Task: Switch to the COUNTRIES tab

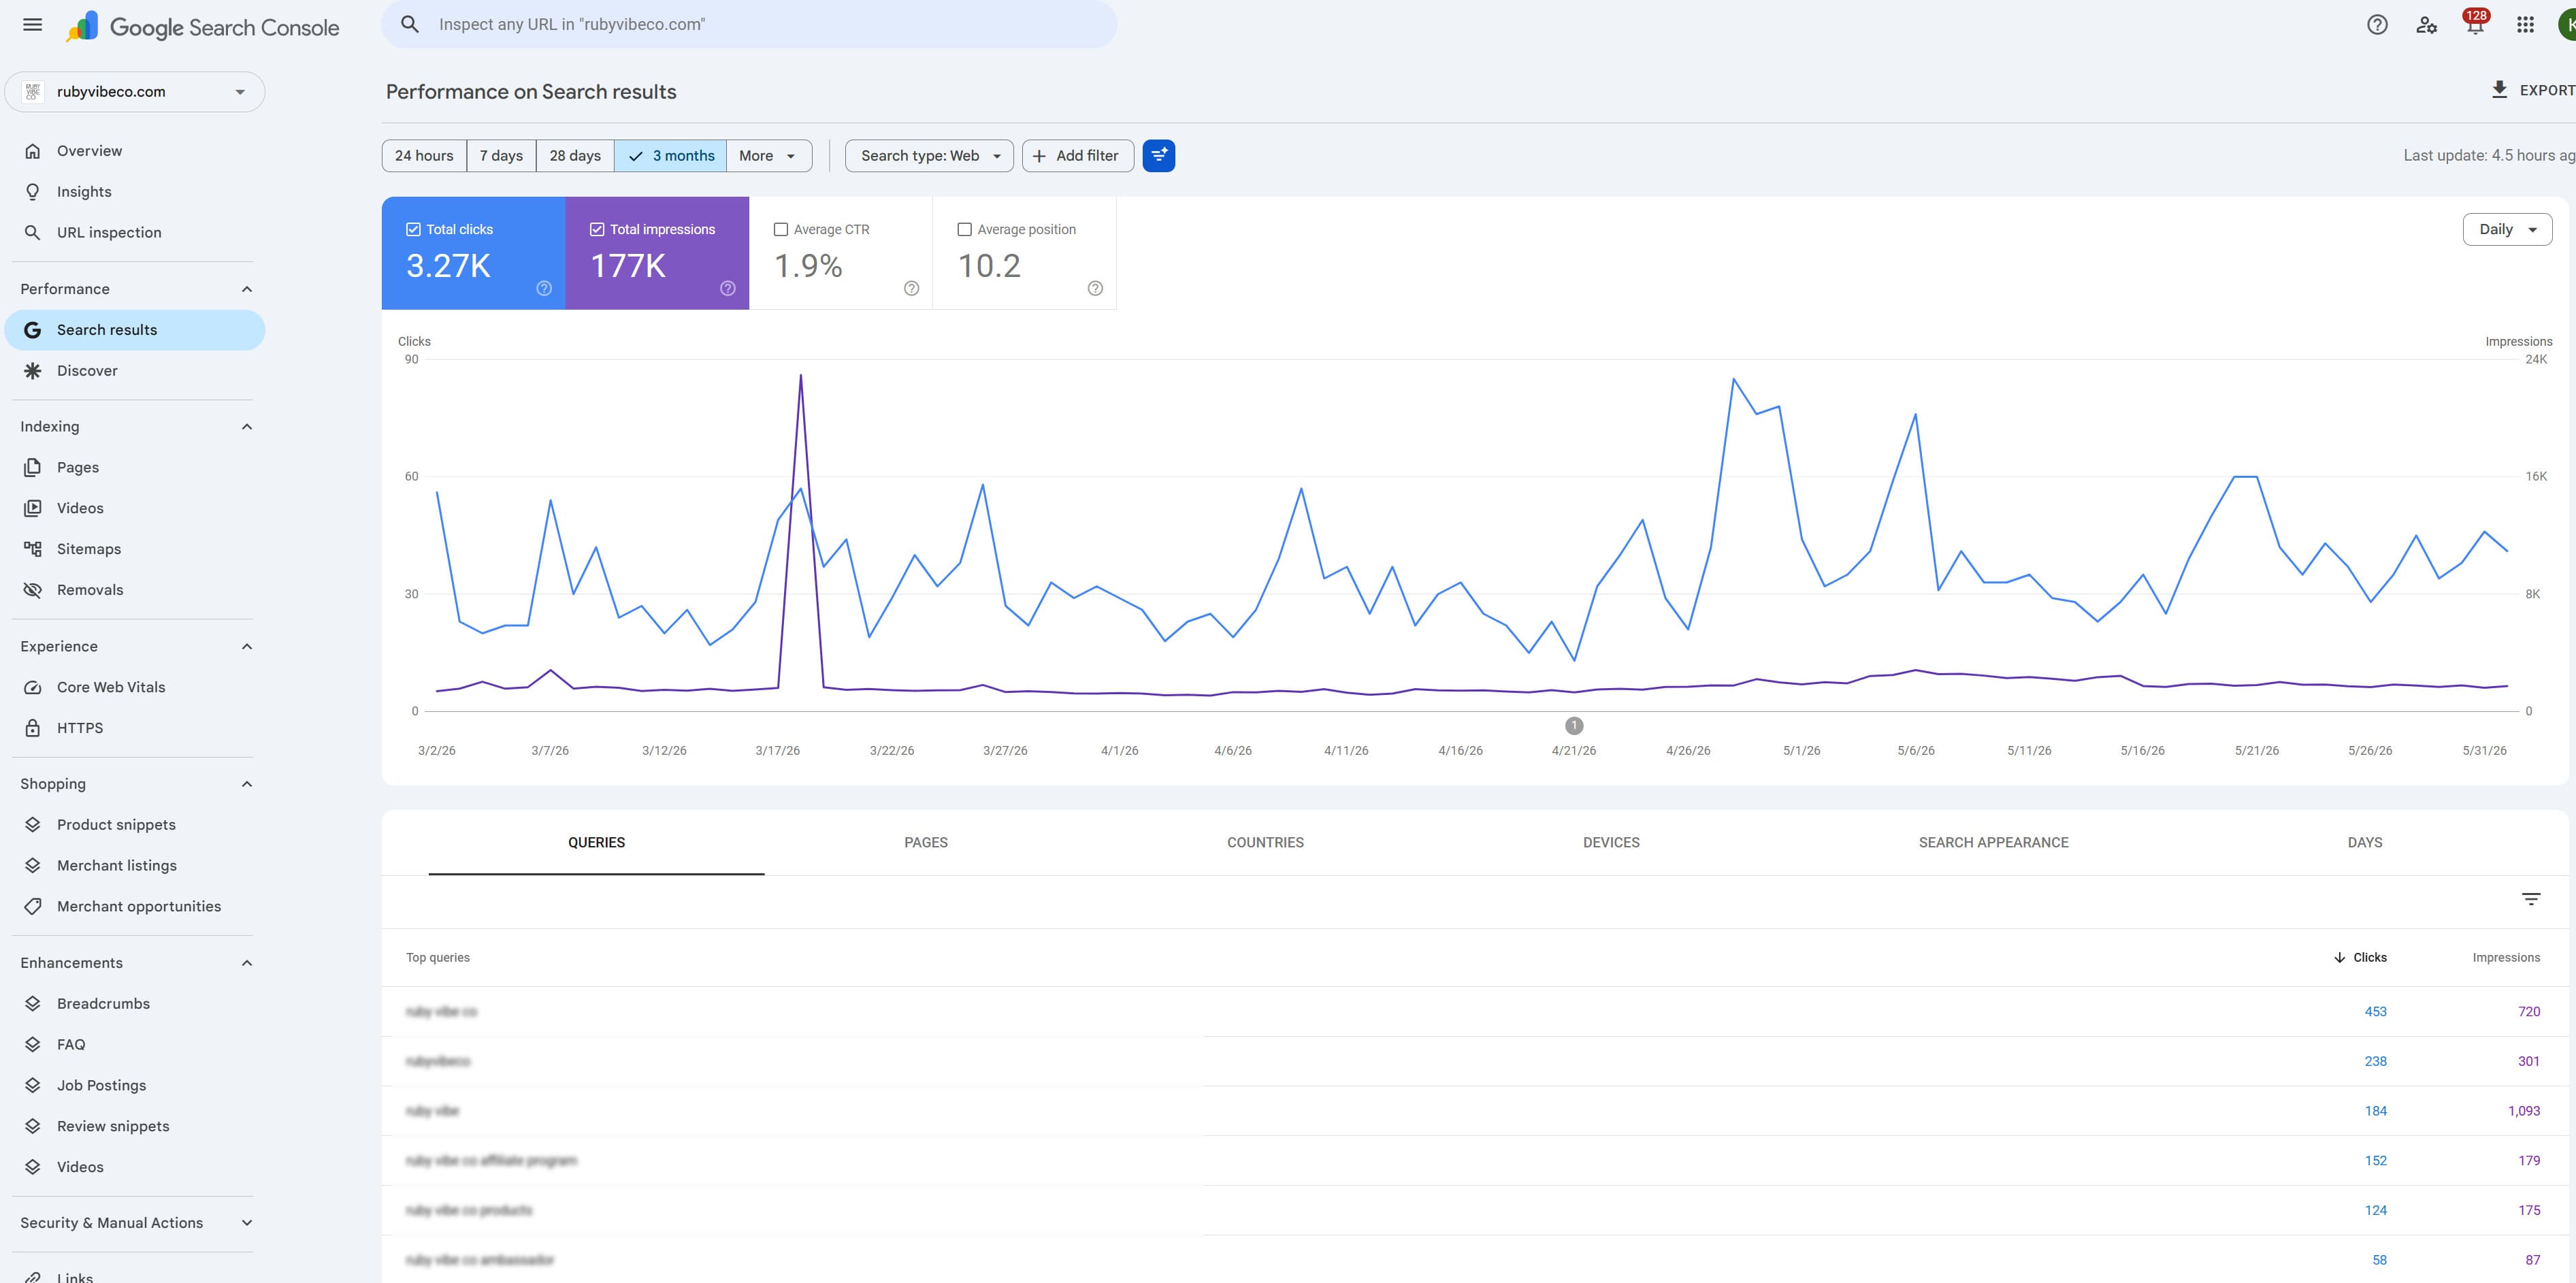Action: 1265,843
